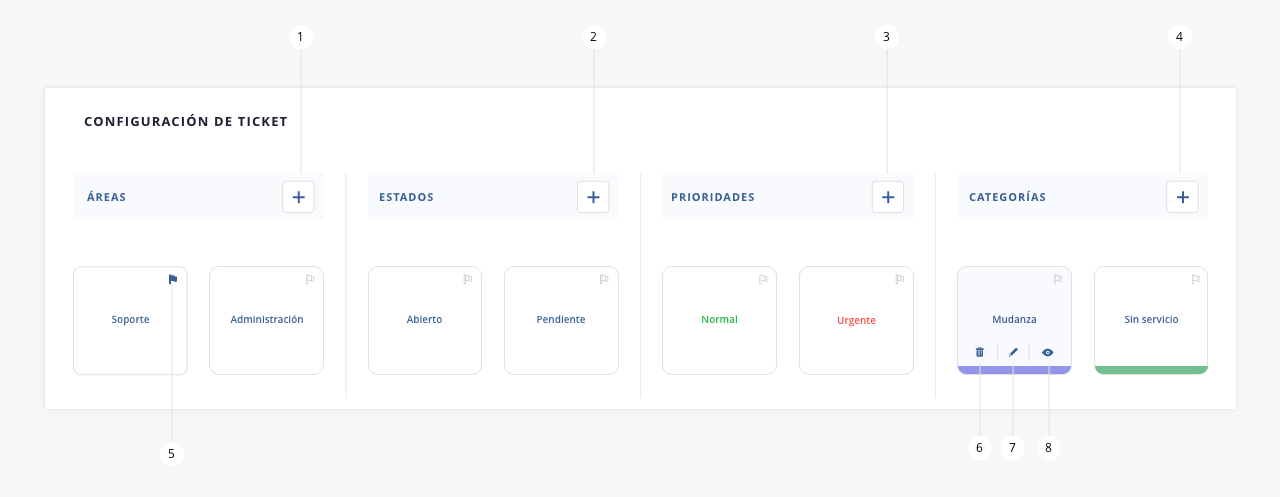Select the Soporte area card
The height and width of the screenshot is (497, 1280).
[x=130, y=320]
